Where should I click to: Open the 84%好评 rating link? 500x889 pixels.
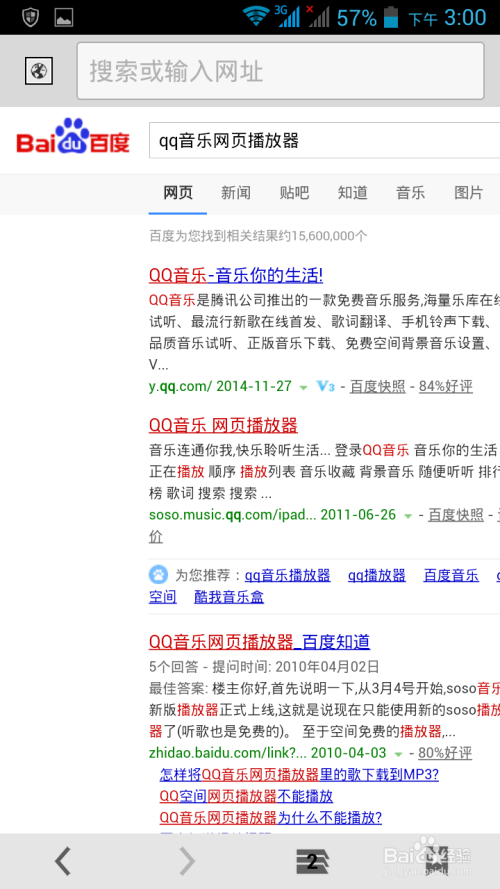click(446, 387)
